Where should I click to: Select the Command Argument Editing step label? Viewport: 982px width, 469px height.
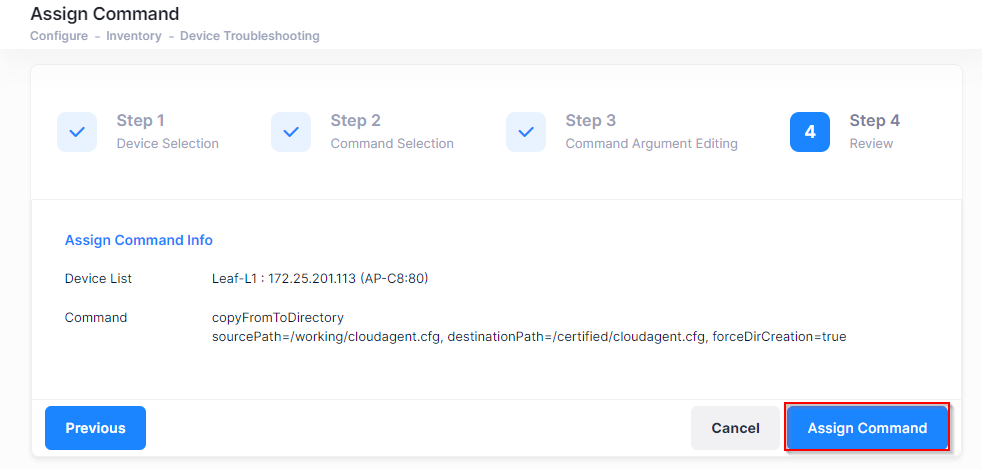click(651, 144)
